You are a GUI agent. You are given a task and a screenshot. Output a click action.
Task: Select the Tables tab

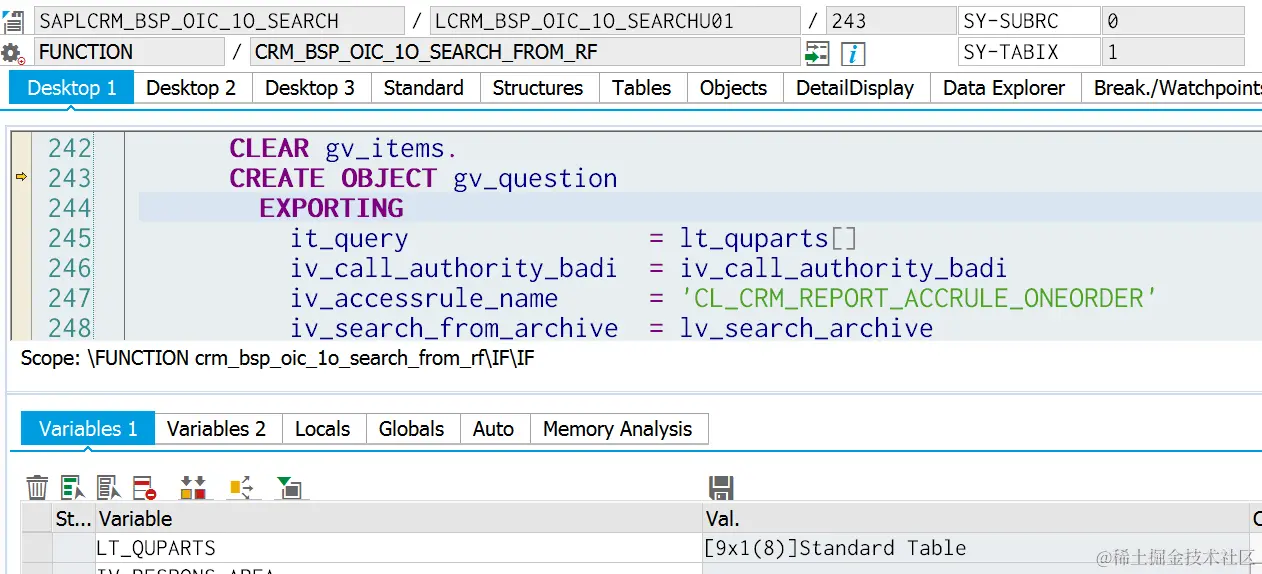(x=642, y=88)
